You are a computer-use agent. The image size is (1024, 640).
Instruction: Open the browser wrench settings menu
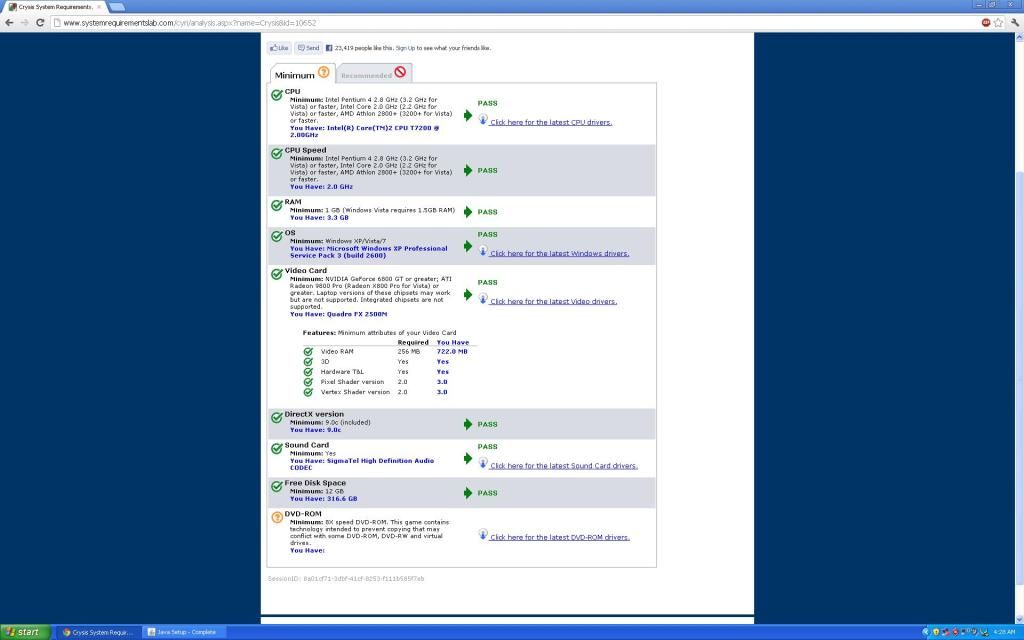coord(1013,22)
